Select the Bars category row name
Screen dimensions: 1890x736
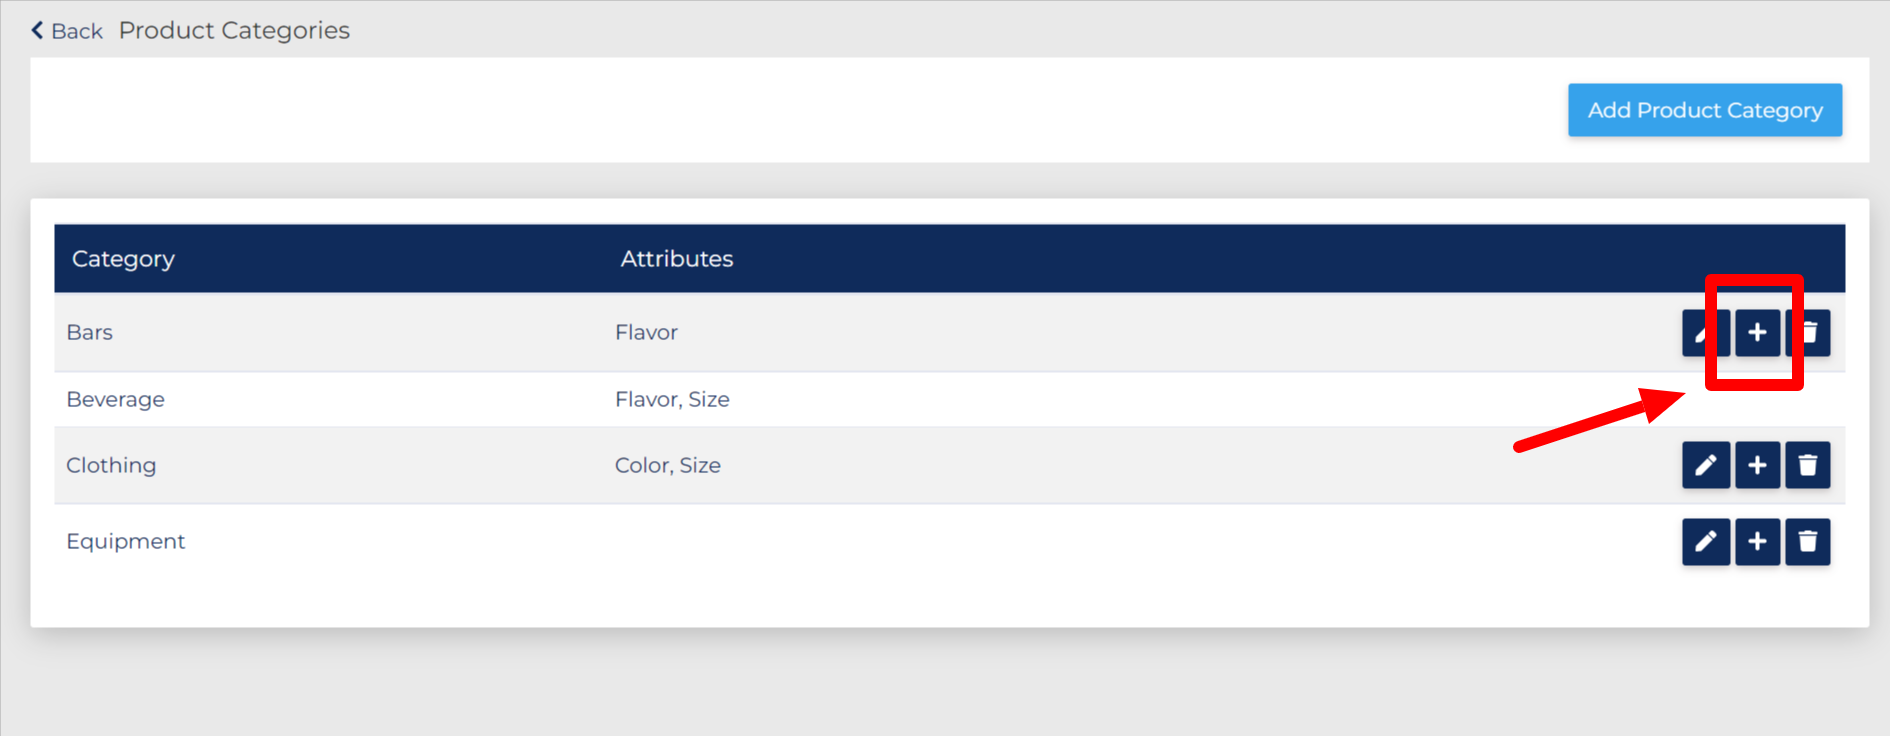89,332
